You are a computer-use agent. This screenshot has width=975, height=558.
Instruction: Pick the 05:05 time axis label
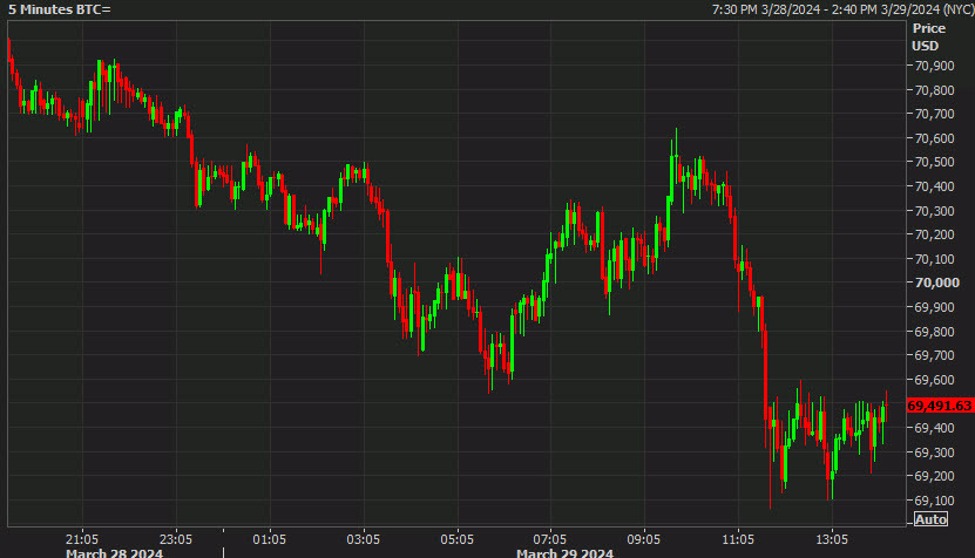click(x=457, y=538)
